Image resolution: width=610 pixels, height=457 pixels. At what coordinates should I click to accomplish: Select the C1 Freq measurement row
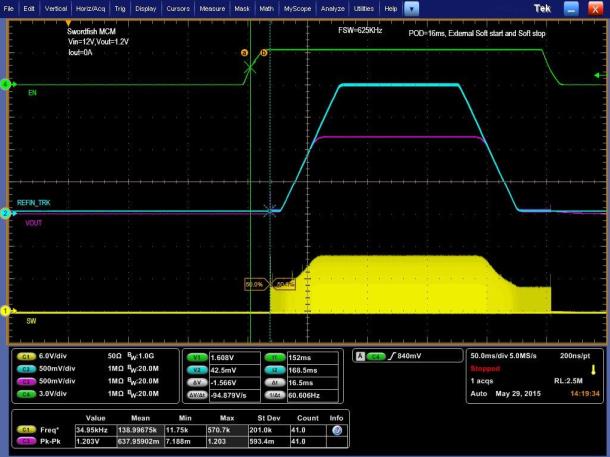(x=180, y=430)
